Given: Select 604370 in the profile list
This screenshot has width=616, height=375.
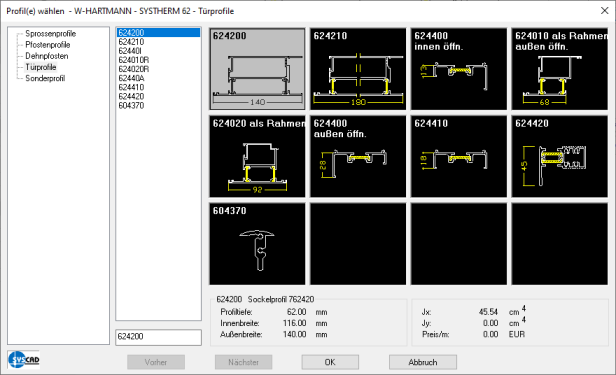Looking at the screenshot, I should 131,105.
